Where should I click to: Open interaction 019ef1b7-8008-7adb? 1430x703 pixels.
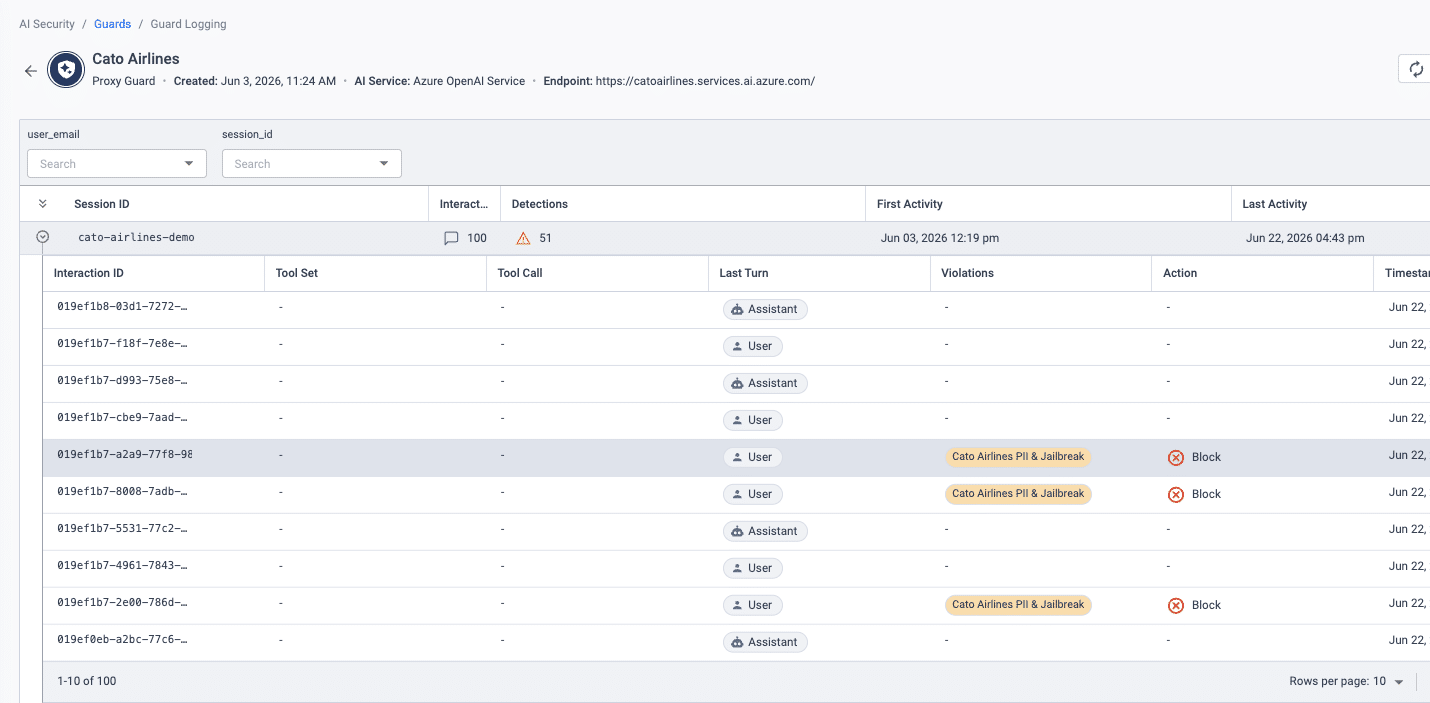(123, 493)
